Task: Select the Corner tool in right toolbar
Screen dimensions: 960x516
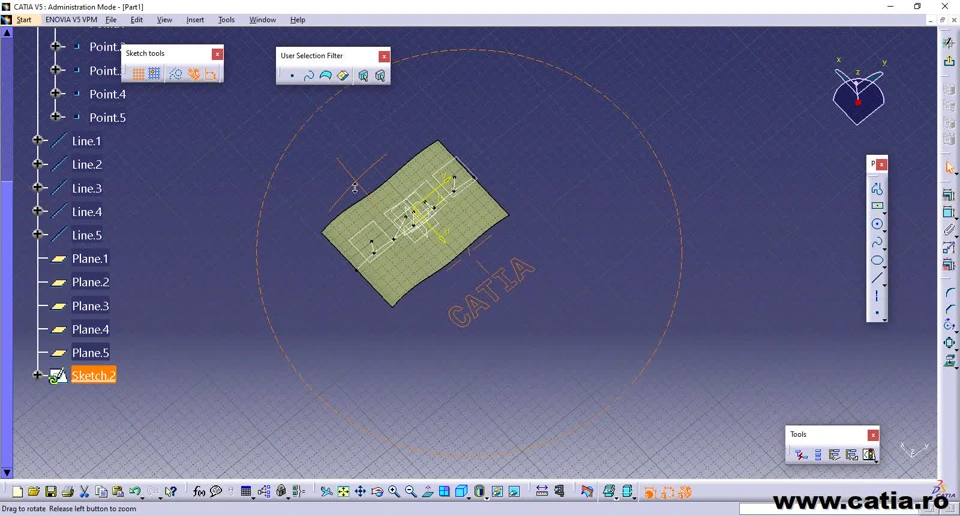Action: pos(949,293)
